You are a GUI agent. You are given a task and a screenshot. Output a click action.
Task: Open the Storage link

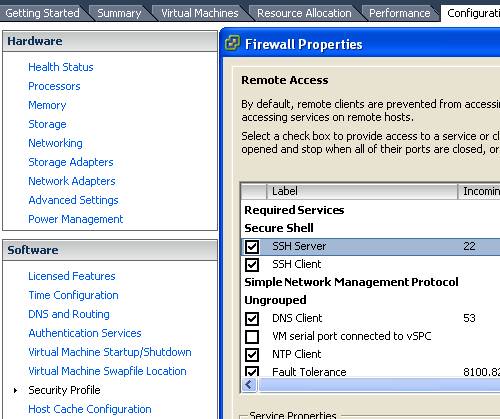[x=47, y=124]
